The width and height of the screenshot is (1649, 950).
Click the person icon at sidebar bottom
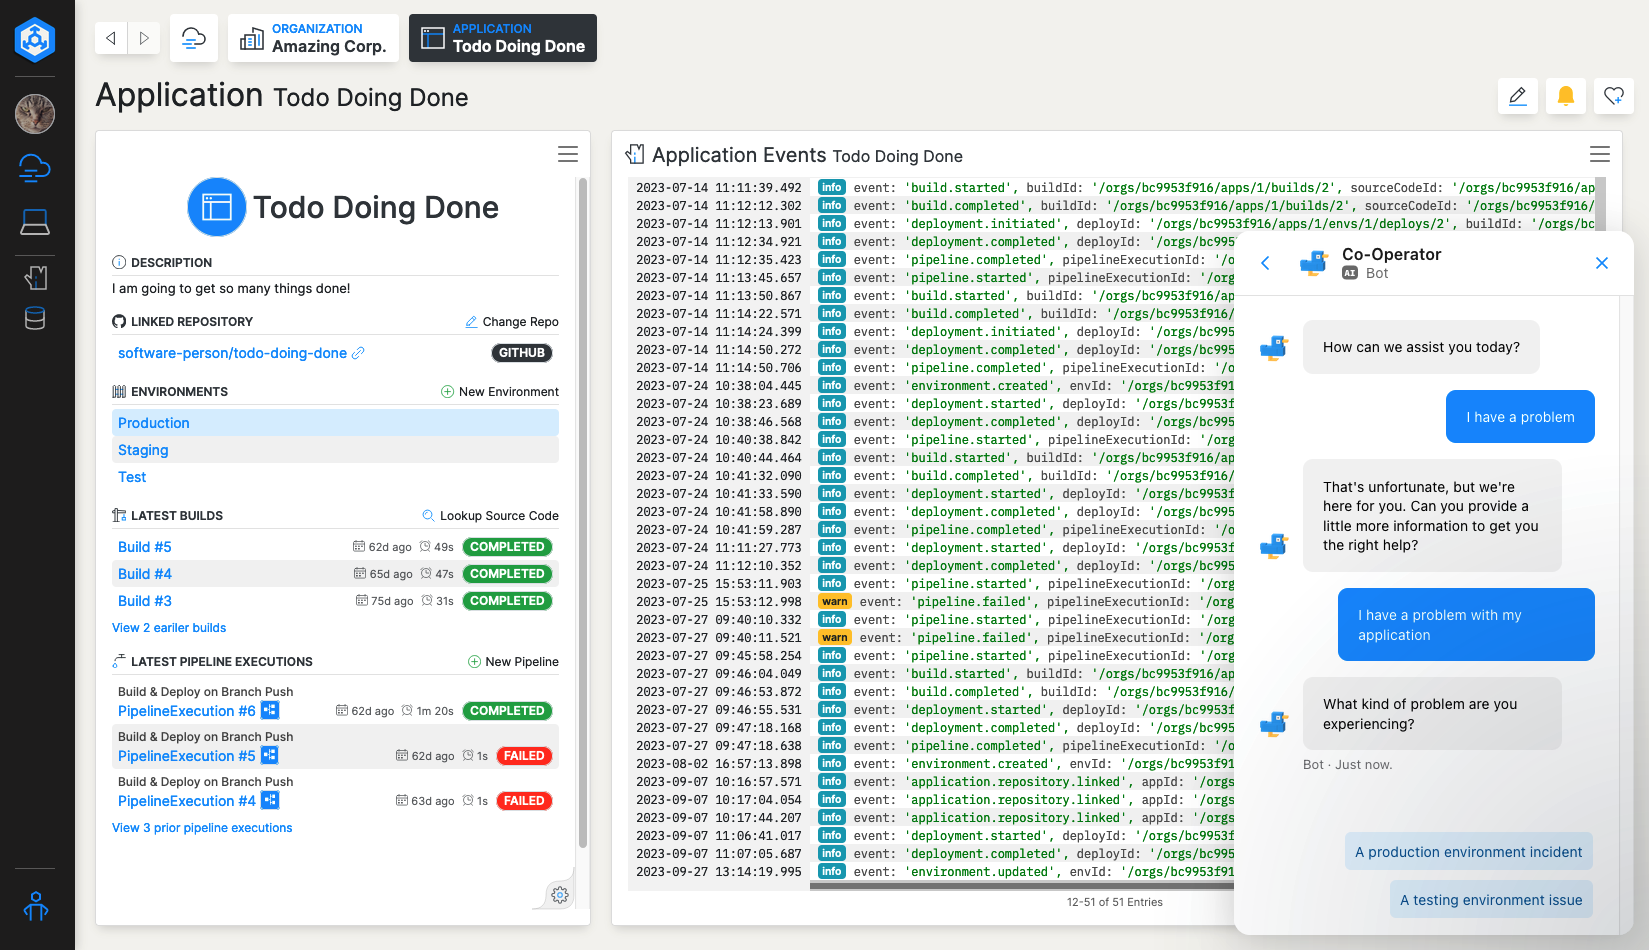coord(34,907)
